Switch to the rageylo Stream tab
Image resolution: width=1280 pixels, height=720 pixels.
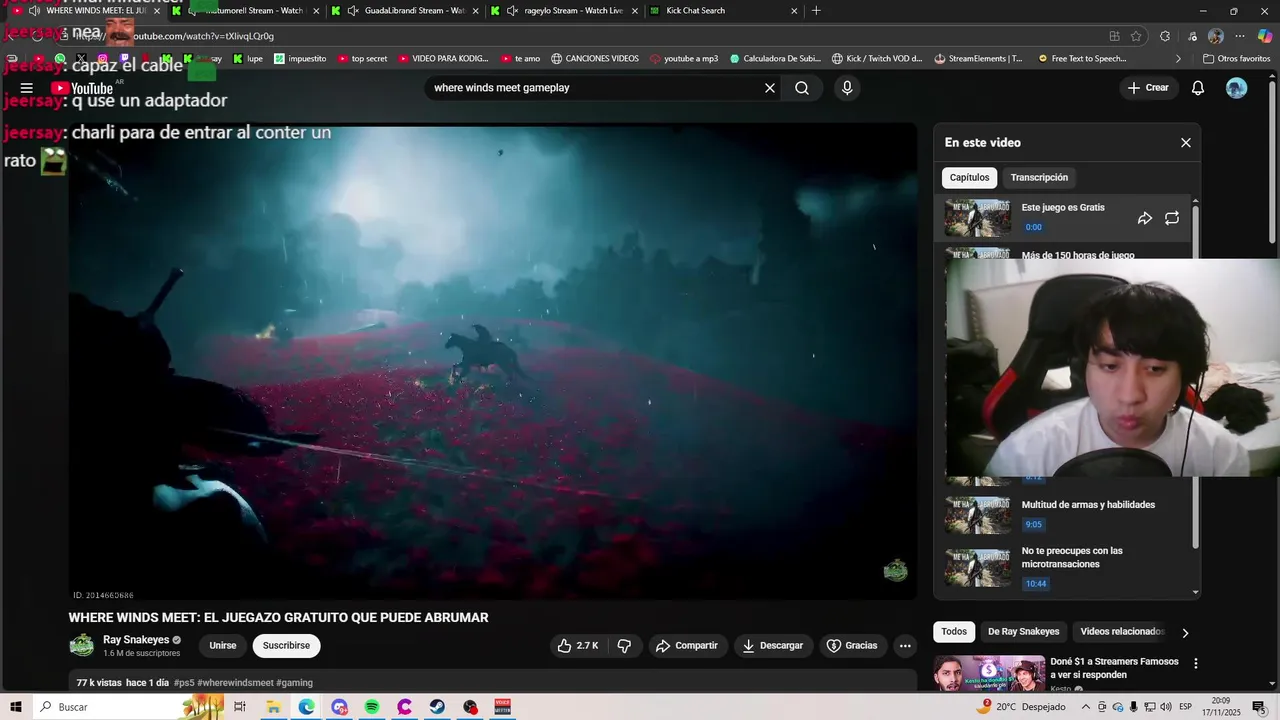pyautogui.click(x=565, y=11)
